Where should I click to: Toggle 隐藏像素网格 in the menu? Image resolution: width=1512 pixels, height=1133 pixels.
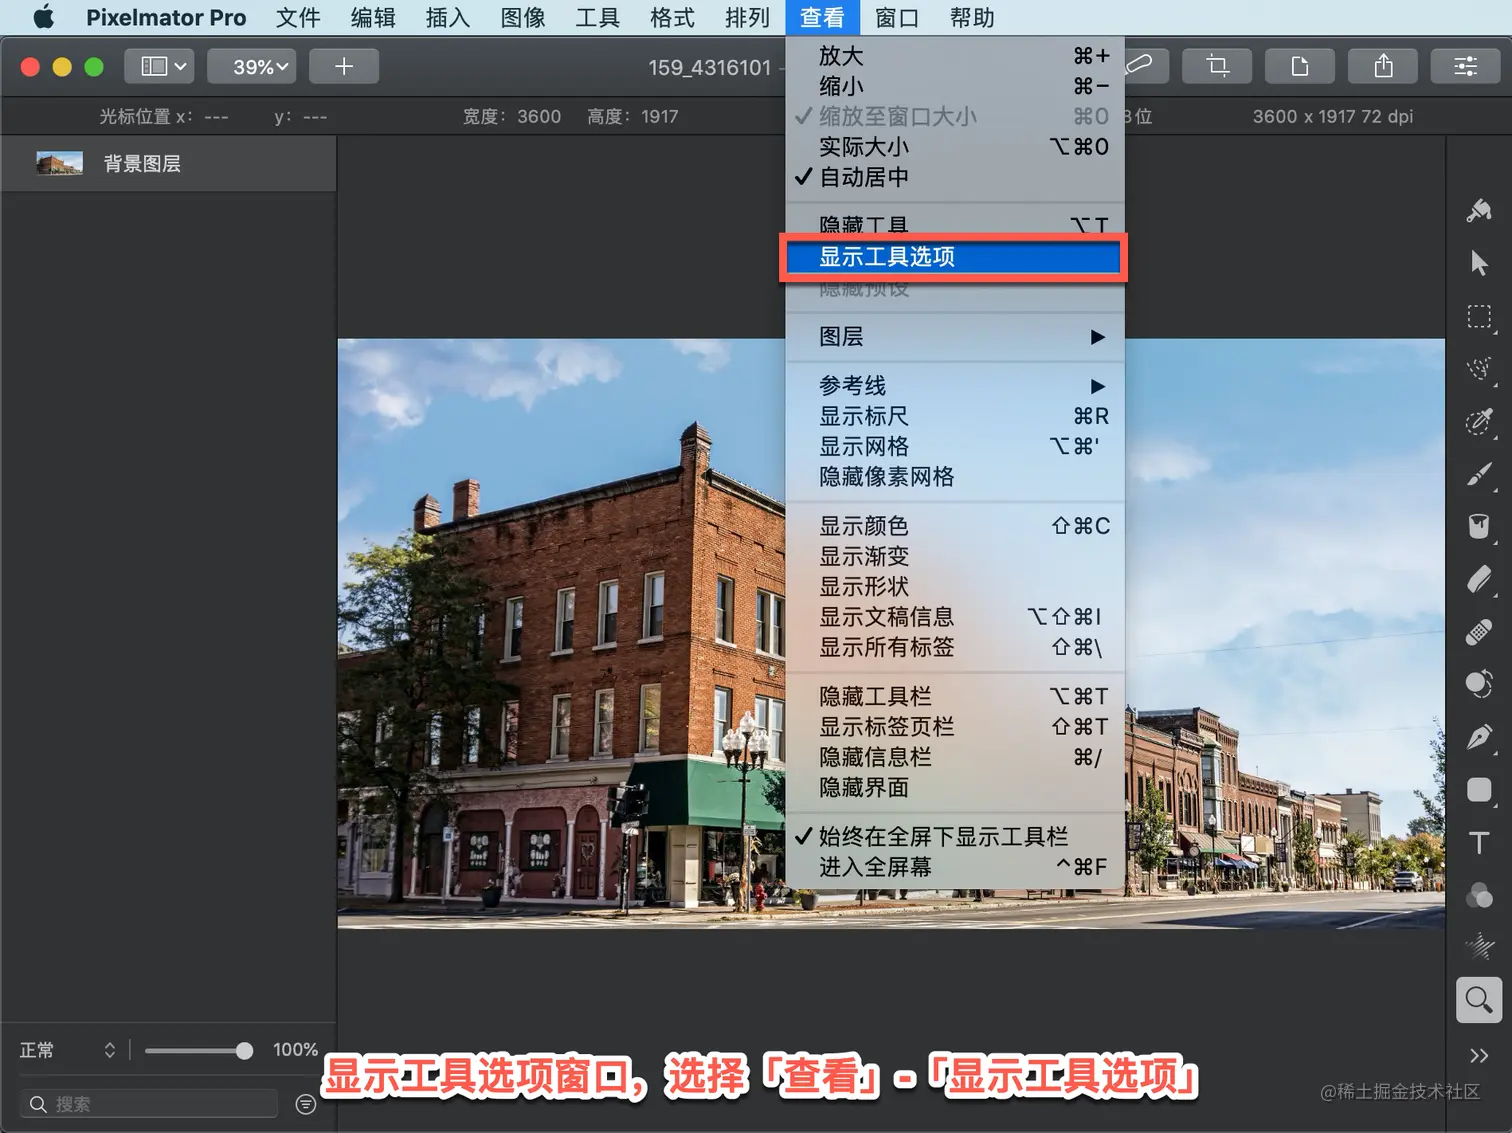tap(956, 477)
